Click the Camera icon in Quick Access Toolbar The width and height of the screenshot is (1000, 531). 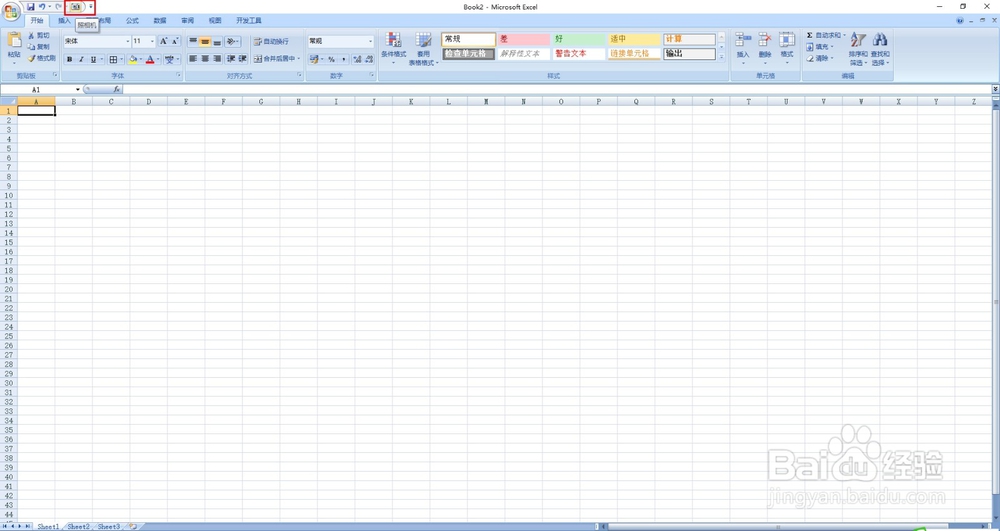(x=75, y=6)
